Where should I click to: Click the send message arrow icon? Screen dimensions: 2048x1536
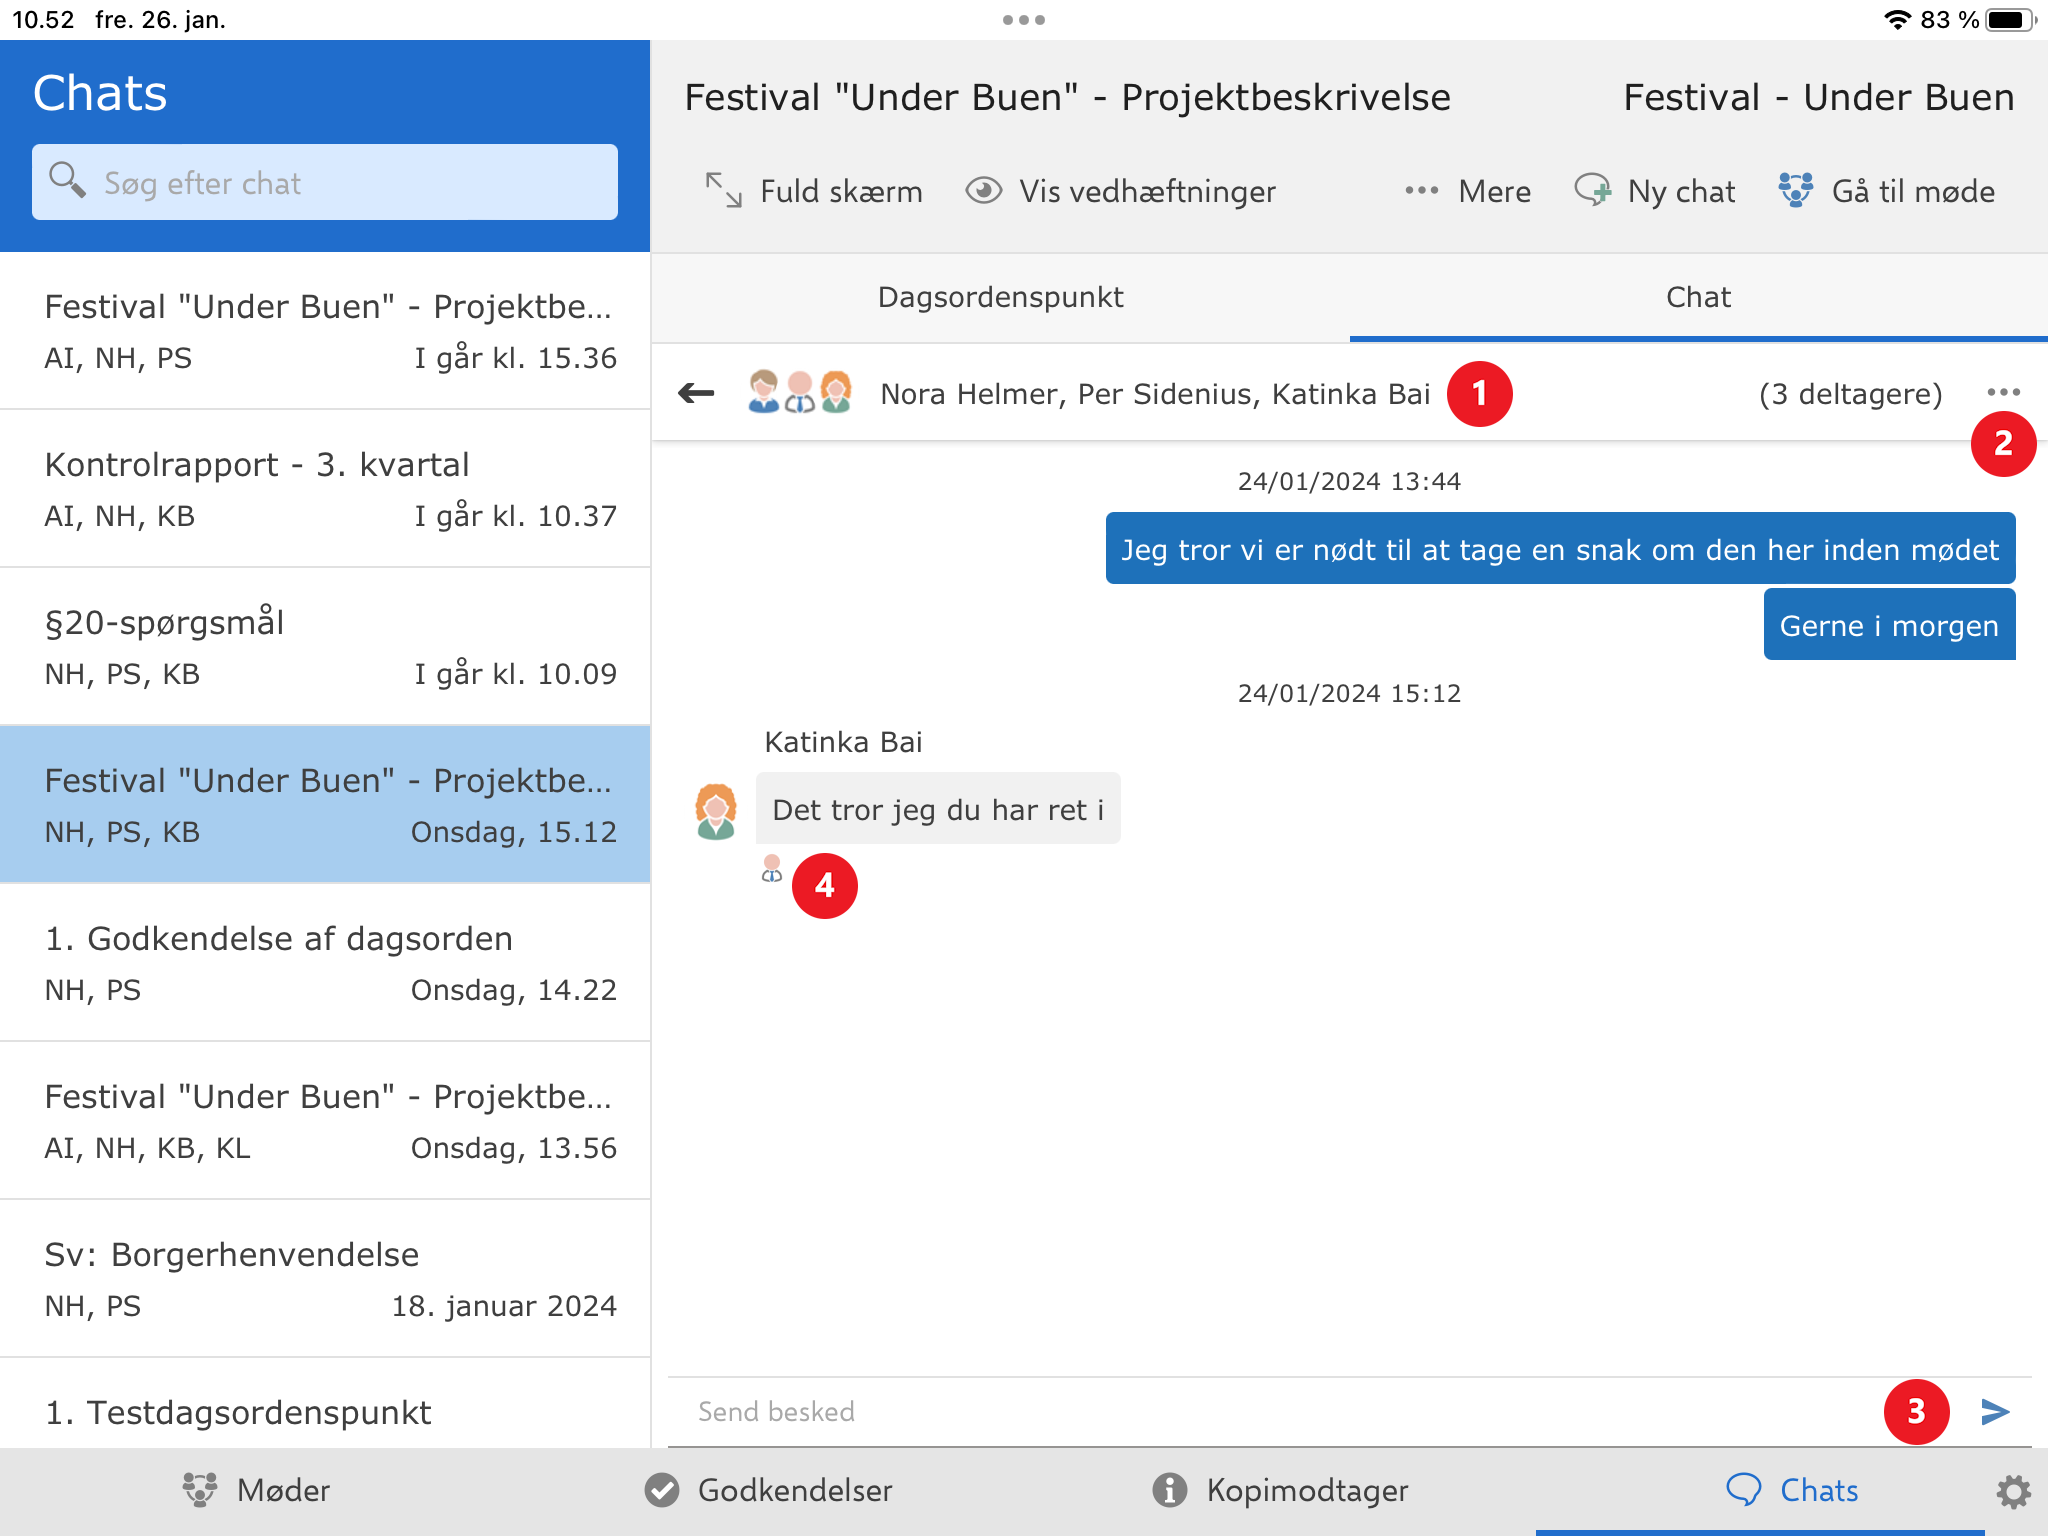tap(1995, 1411)
